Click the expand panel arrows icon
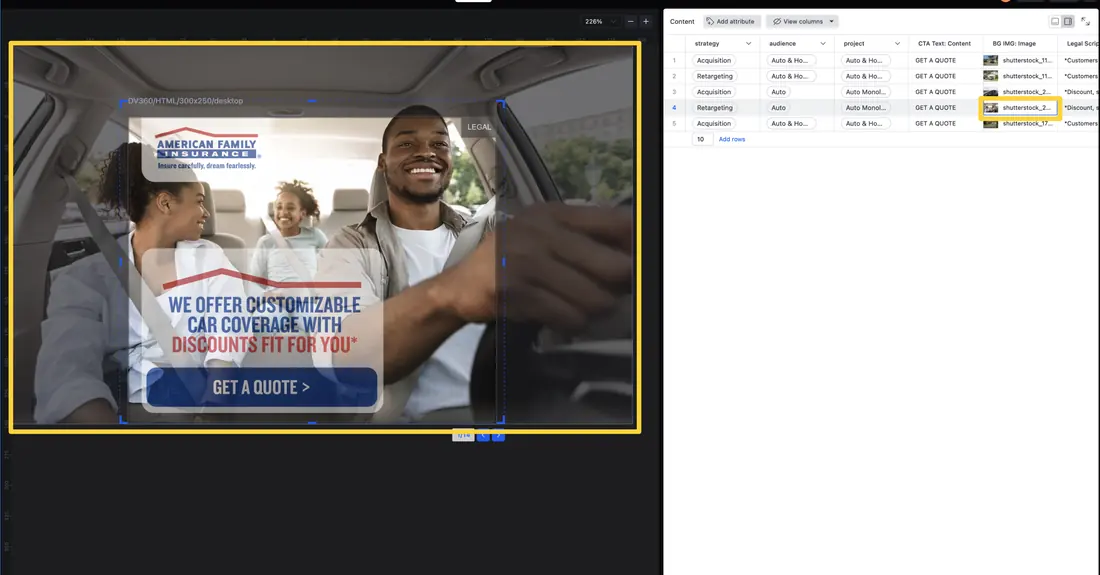 (x=1086, y=22)
